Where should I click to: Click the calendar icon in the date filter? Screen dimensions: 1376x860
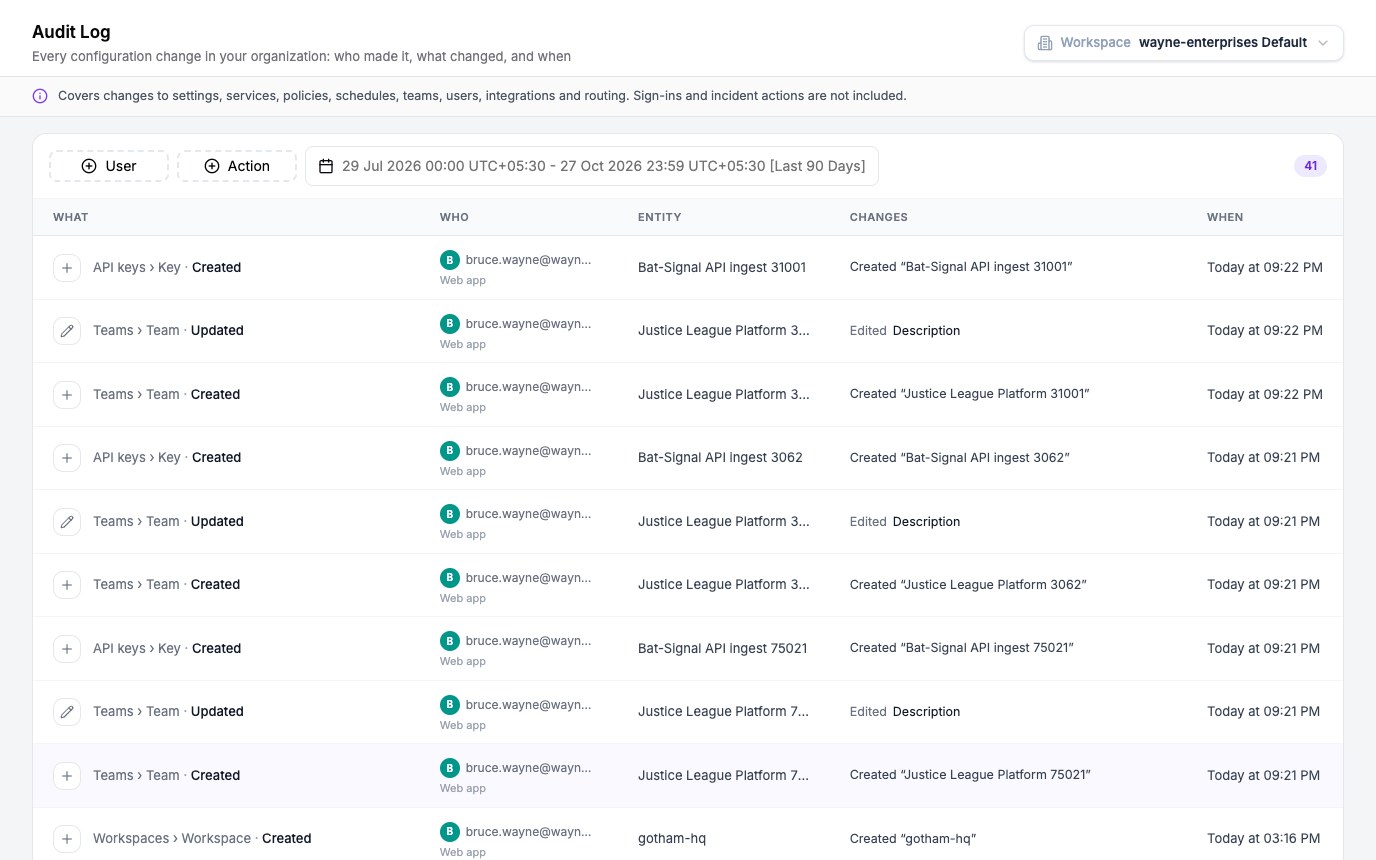326,166
